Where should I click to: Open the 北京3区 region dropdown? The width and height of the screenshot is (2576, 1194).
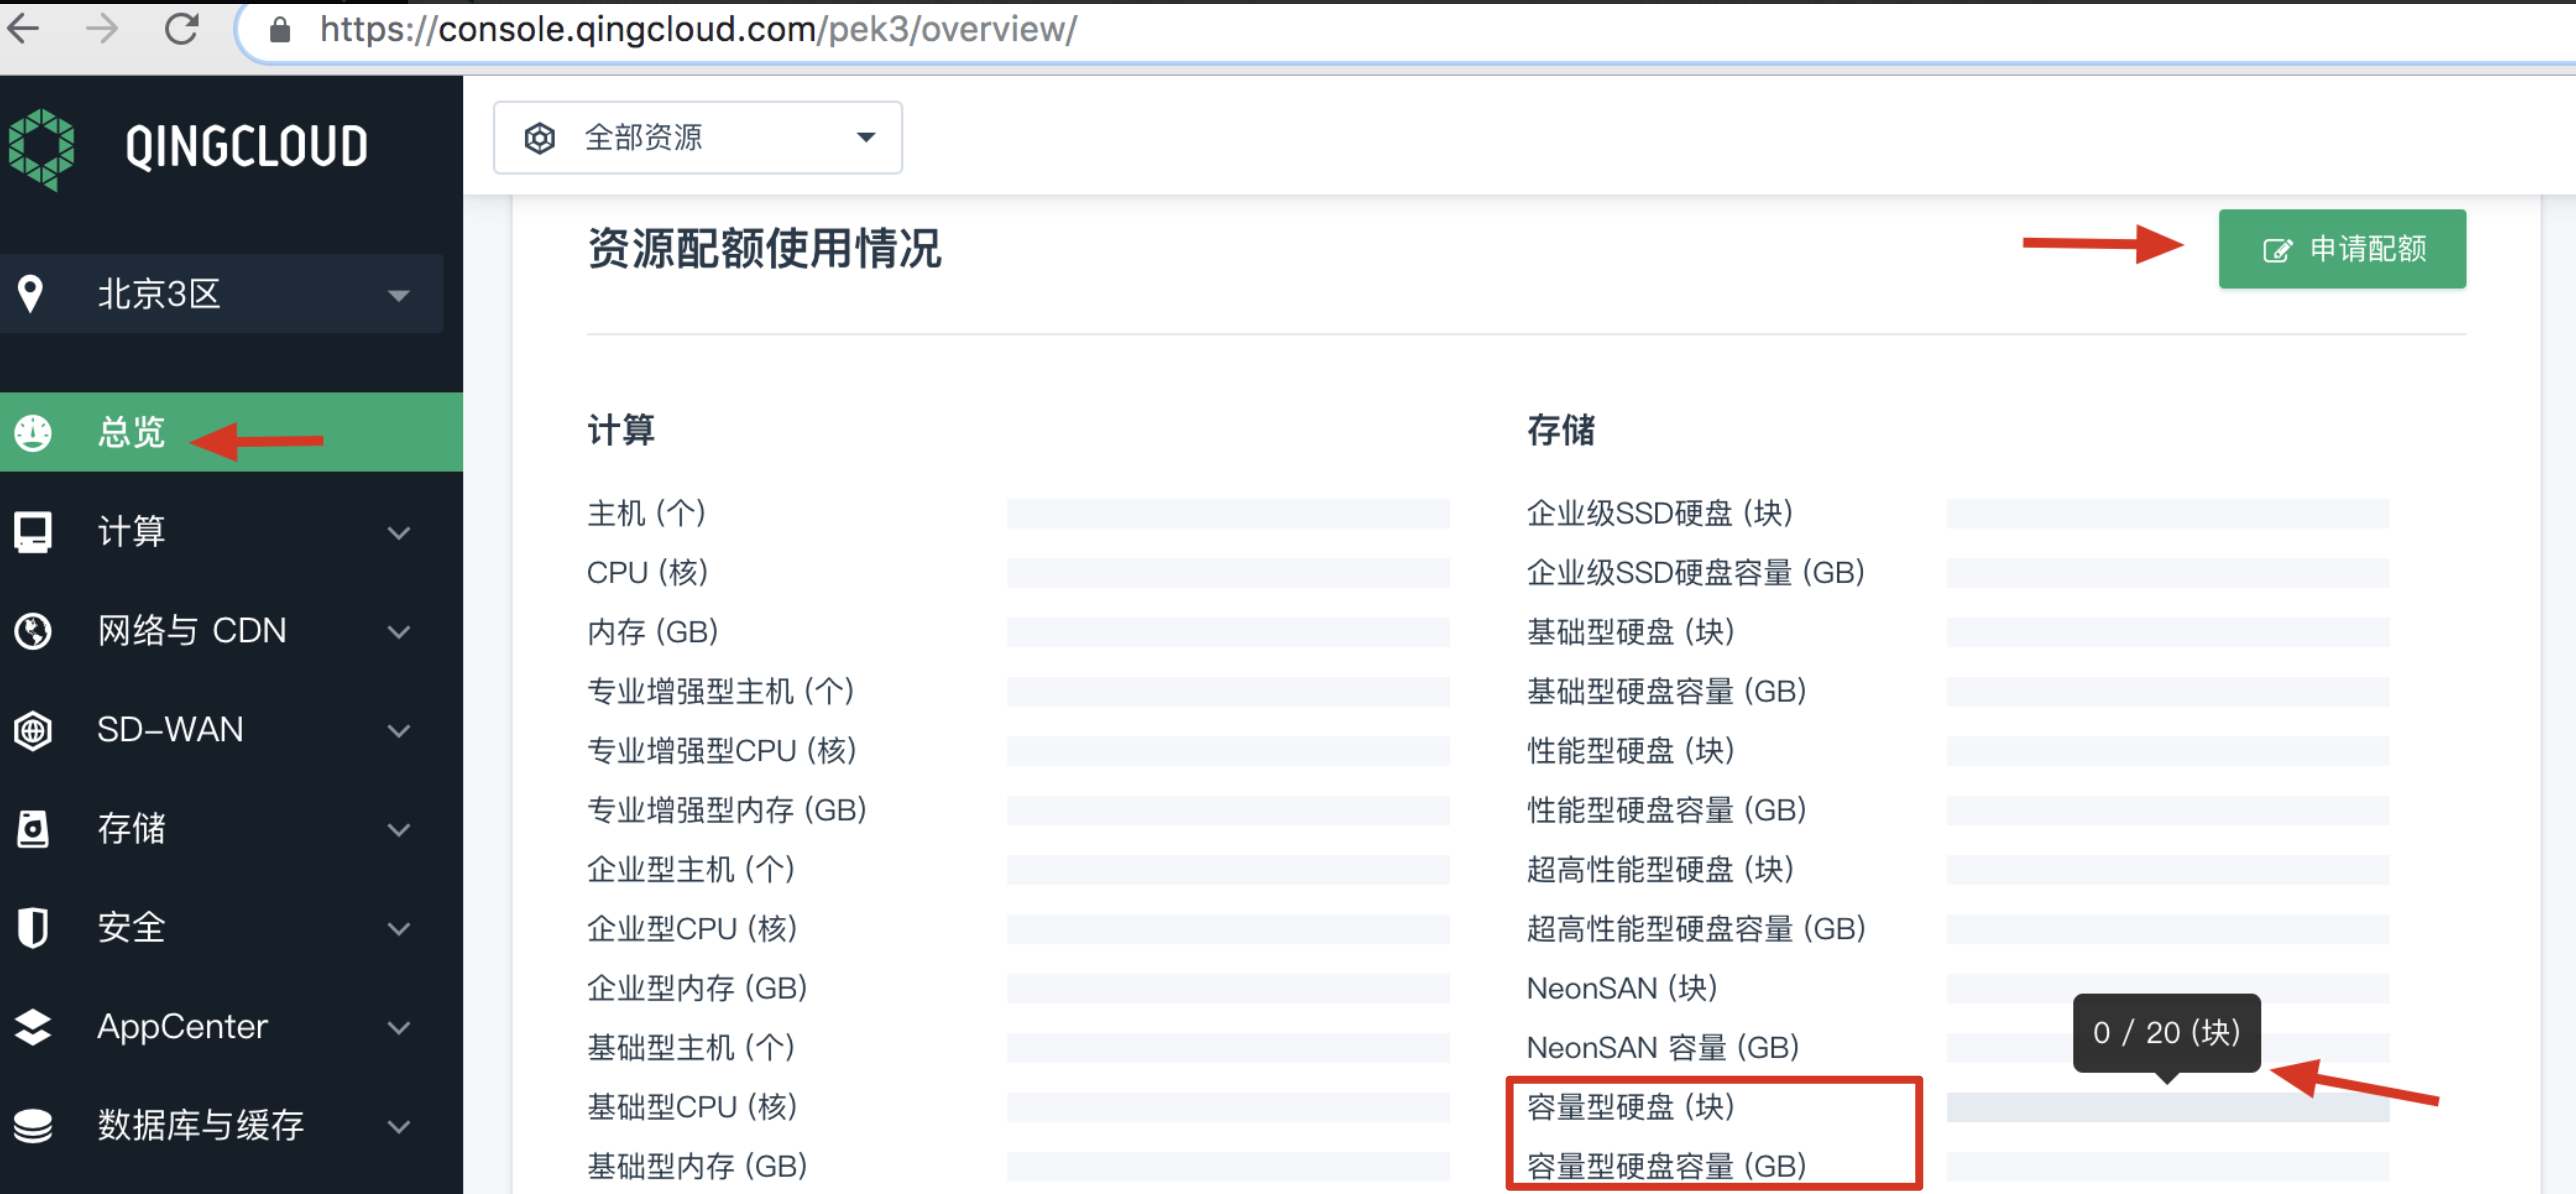[222, 294]
